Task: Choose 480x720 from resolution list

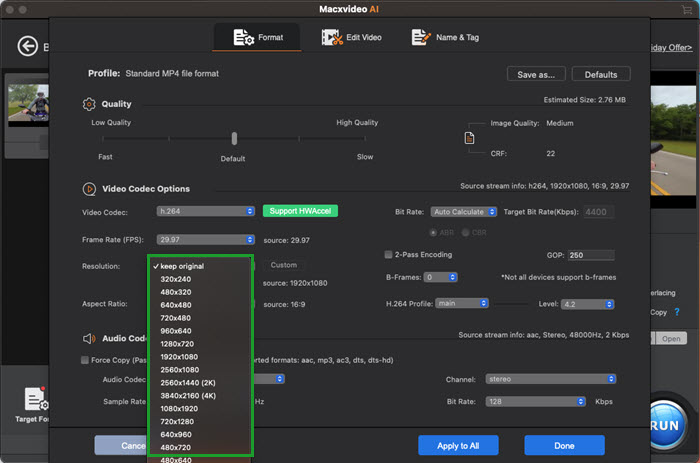Action: click(x=200, y=447)
